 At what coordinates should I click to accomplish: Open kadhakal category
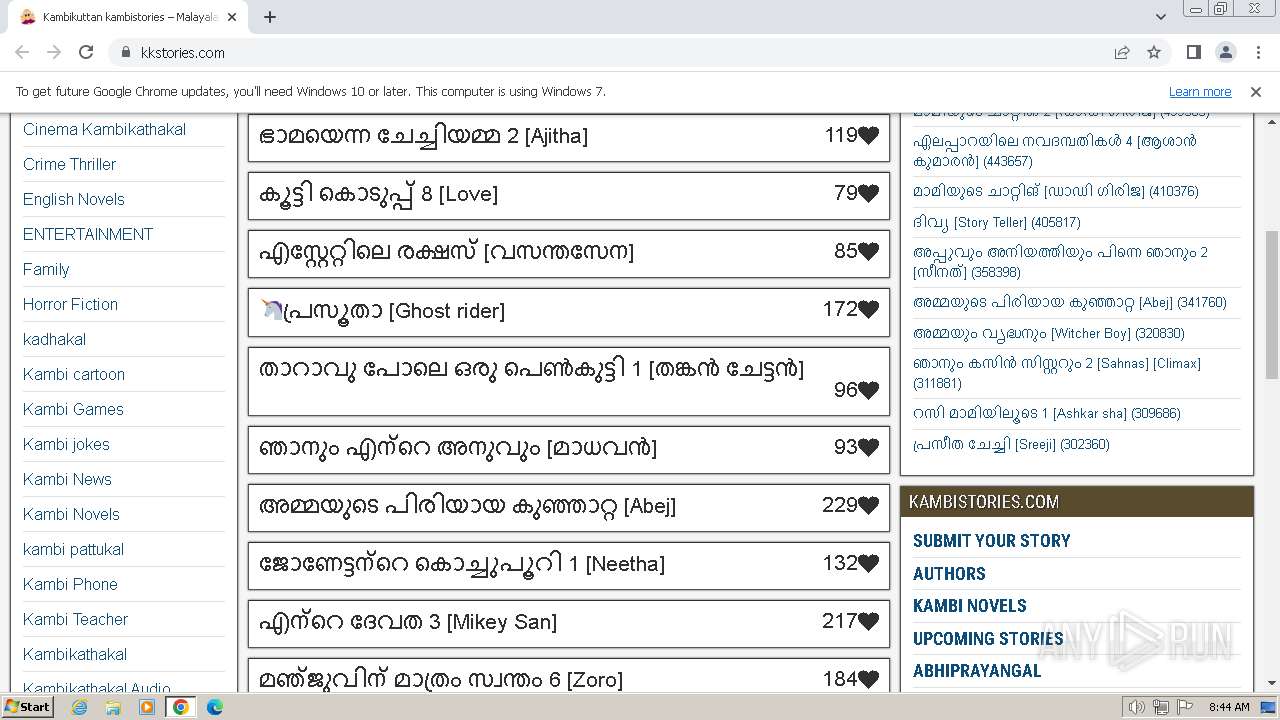tap(54, 339)
